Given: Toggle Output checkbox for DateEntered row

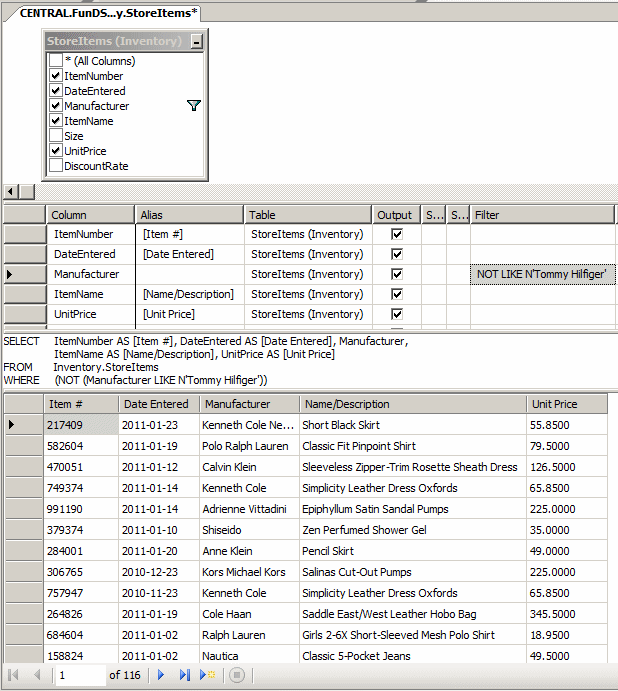Looking at the screenshot, I should tap(397, 254).
